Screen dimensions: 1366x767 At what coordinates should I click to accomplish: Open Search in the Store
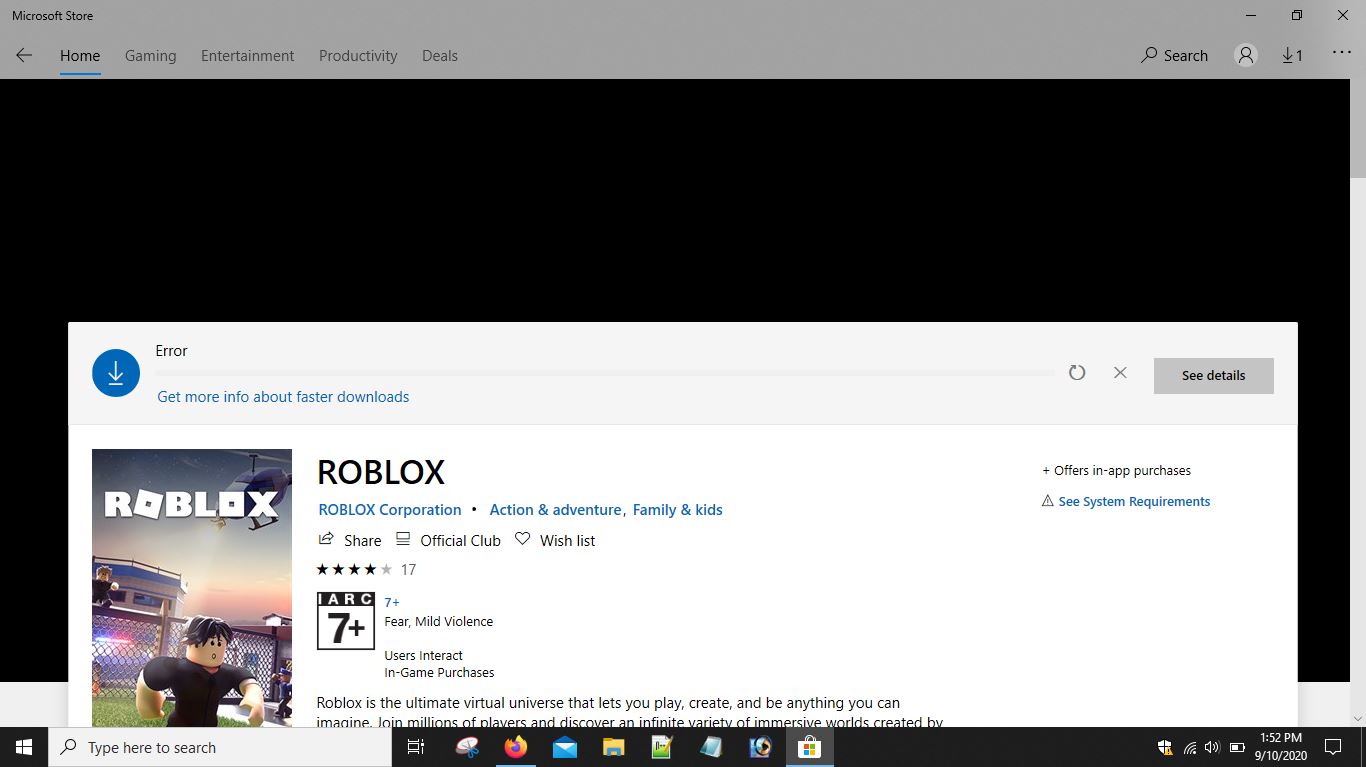tap(1174, 56)
